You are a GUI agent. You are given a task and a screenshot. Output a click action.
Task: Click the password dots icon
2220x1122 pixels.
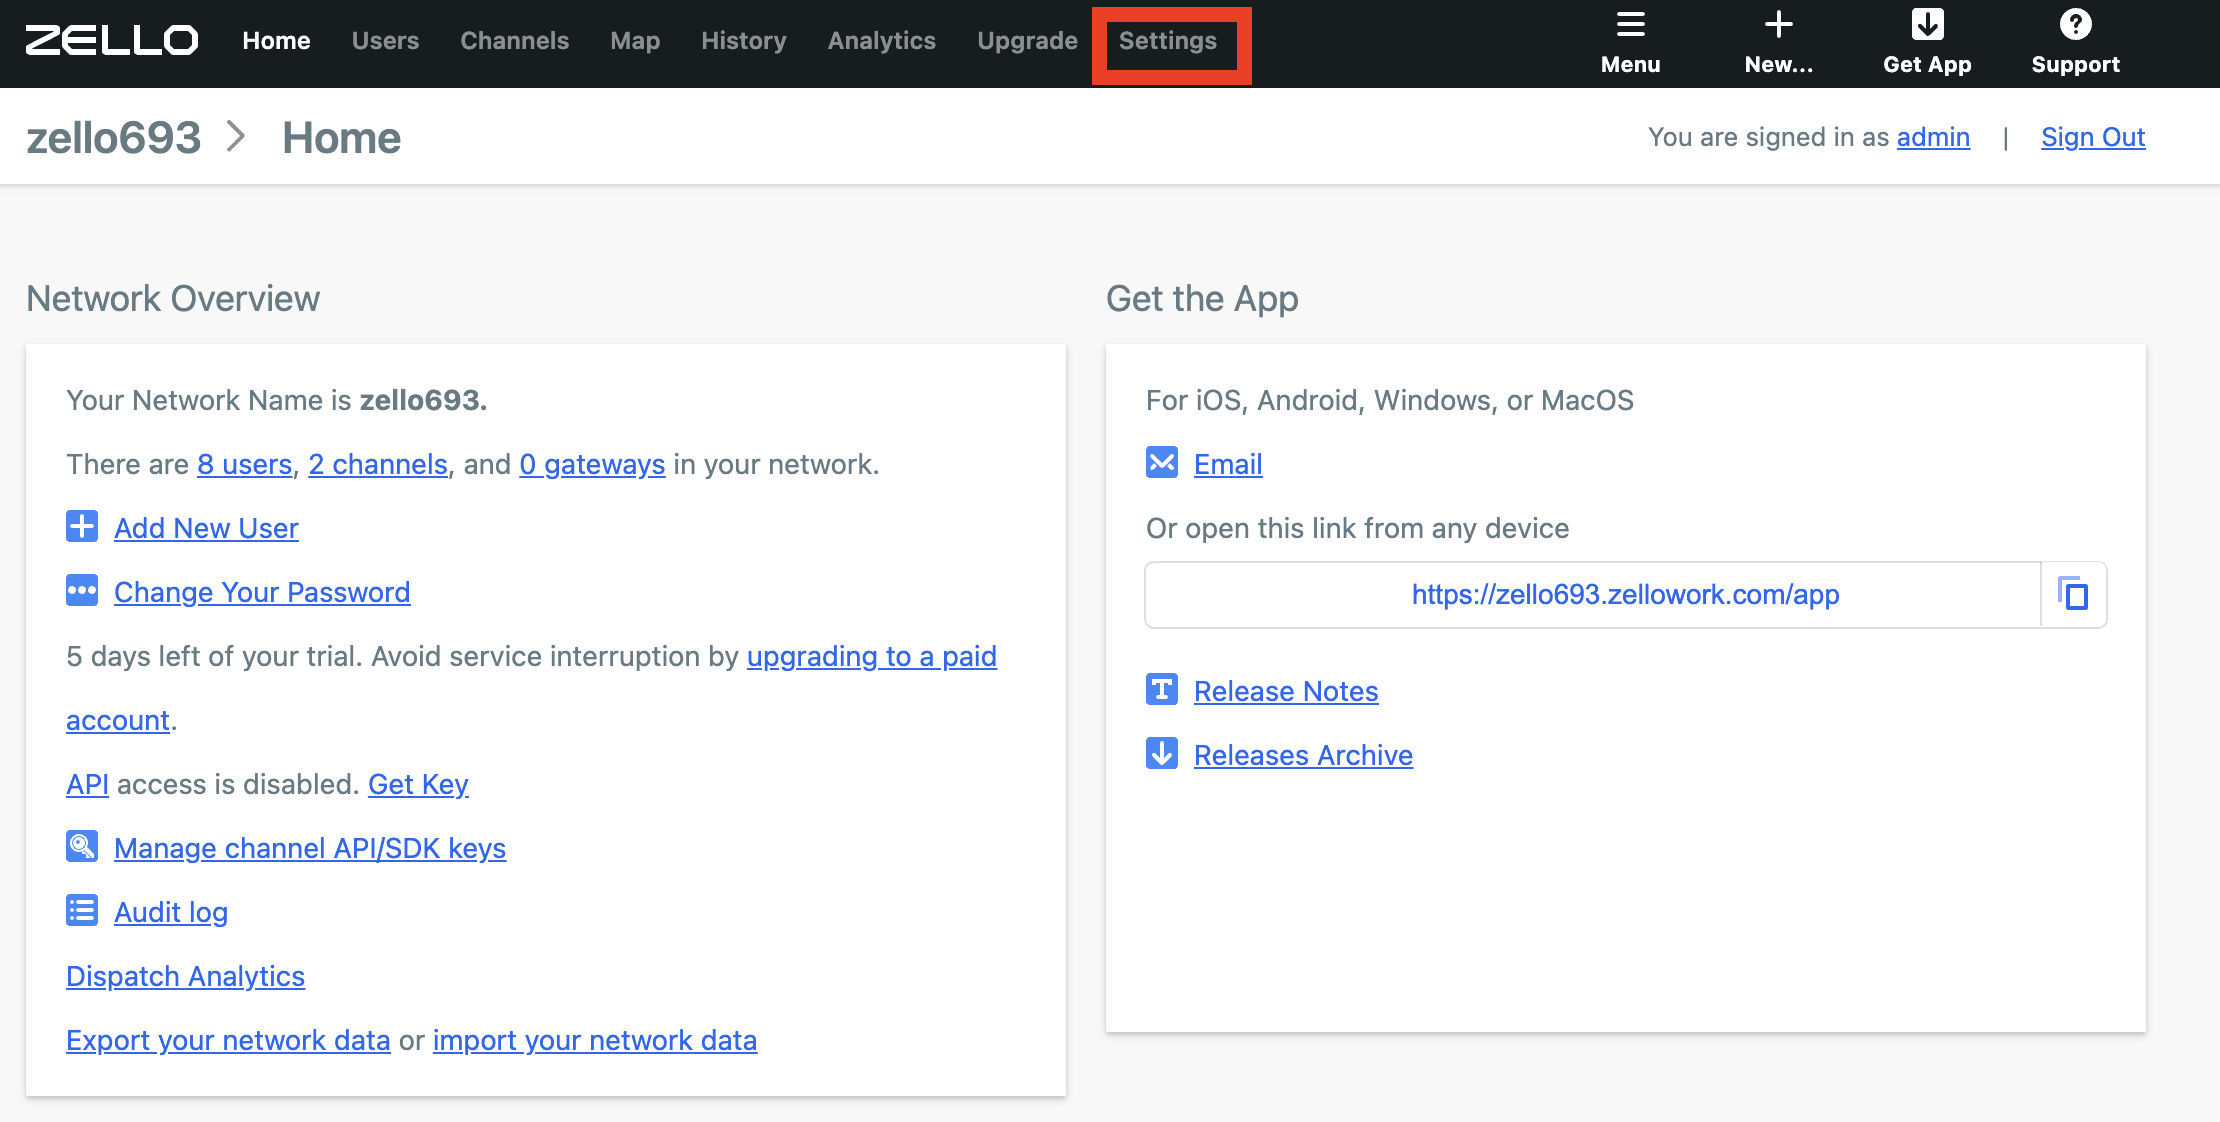(82, 590)
